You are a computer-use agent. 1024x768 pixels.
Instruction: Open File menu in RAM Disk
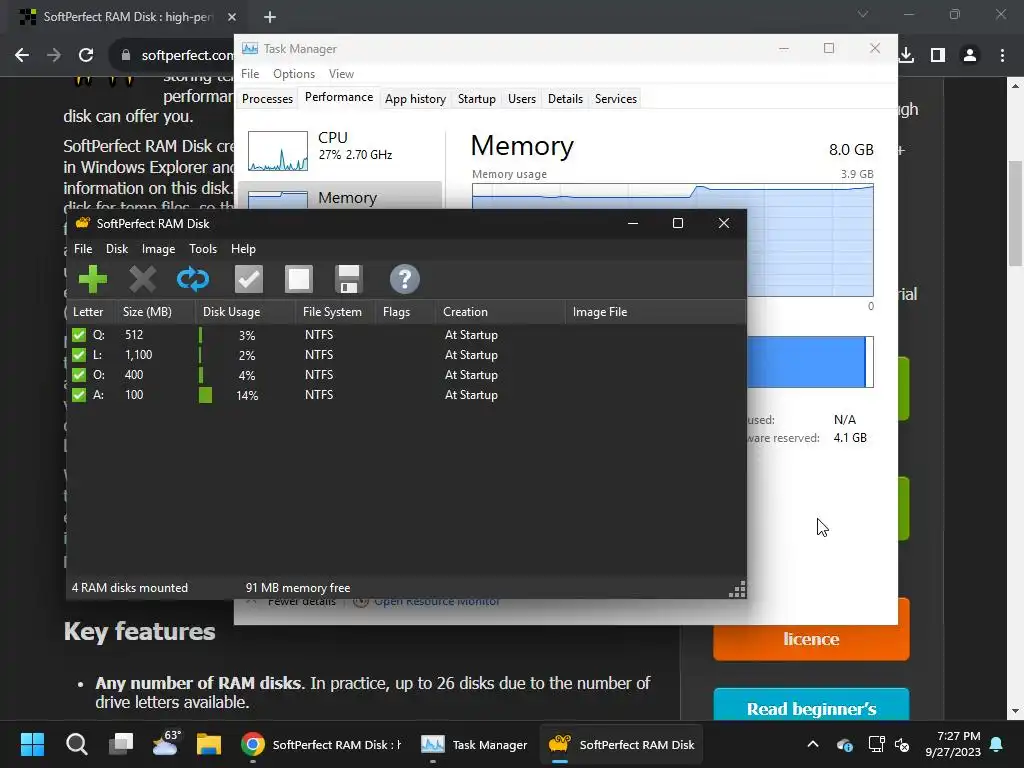83,249
